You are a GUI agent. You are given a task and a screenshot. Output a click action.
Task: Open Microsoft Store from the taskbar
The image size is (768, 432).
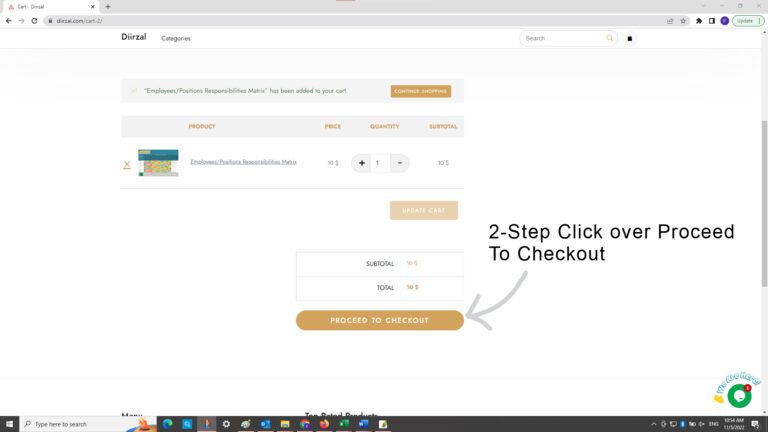[x=187, y=424]
